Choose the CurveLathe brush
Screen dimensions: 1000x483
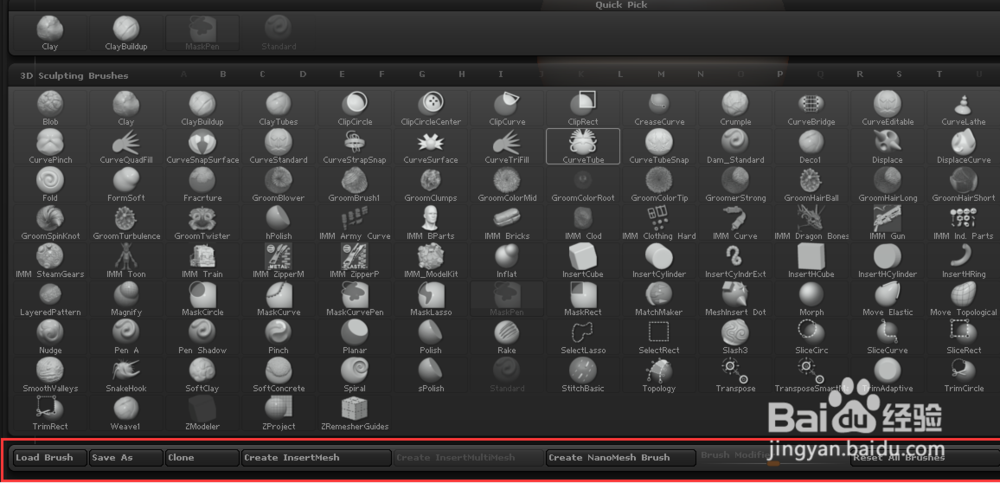tap(963, 108)
